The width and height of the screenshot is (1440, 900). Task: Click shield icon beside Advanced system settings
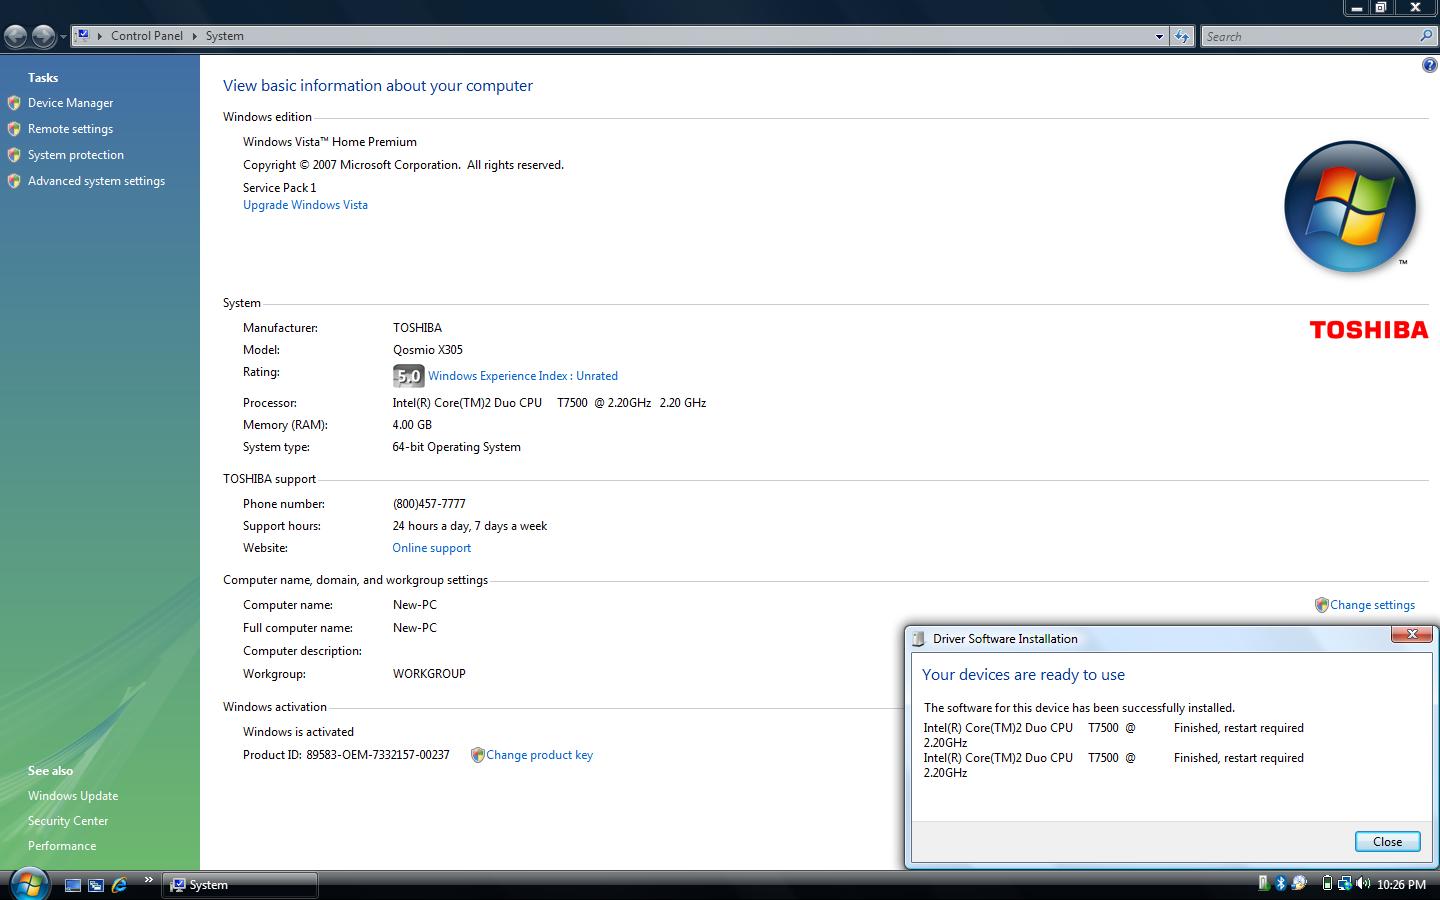pos(14,181)
